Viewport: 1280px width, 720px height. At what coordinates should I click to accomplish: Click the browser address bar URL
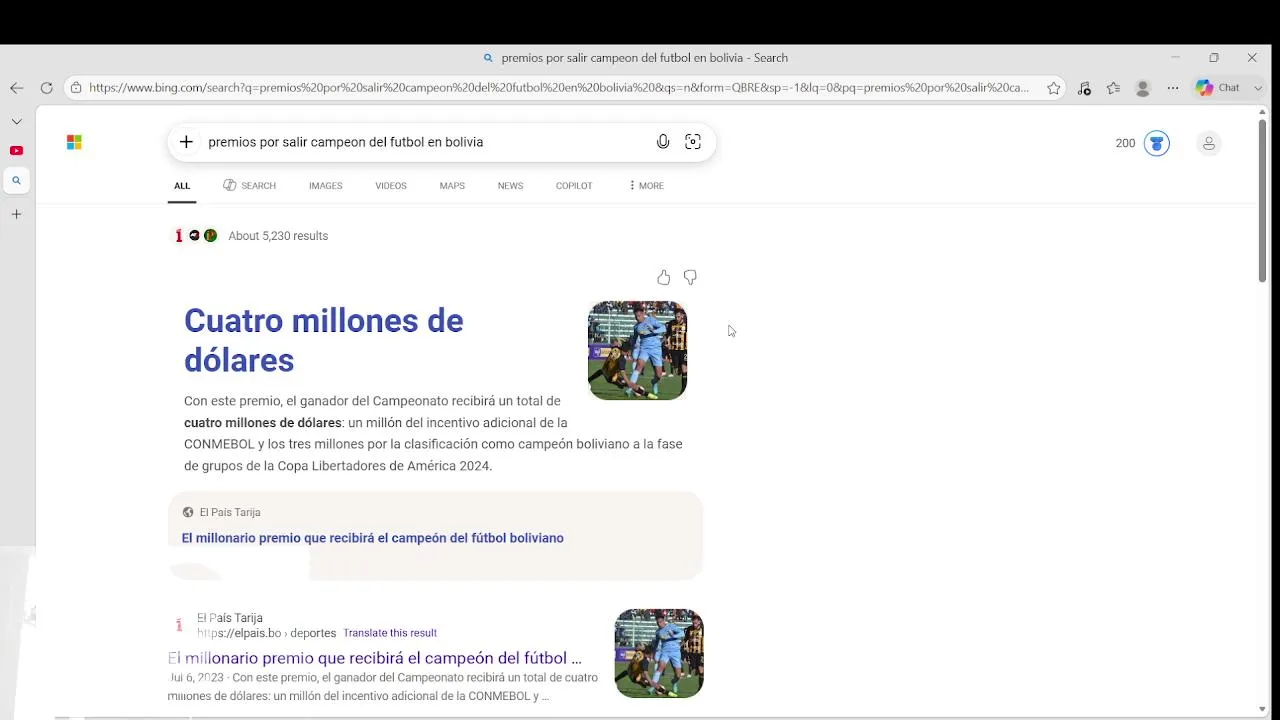[558, 88]
